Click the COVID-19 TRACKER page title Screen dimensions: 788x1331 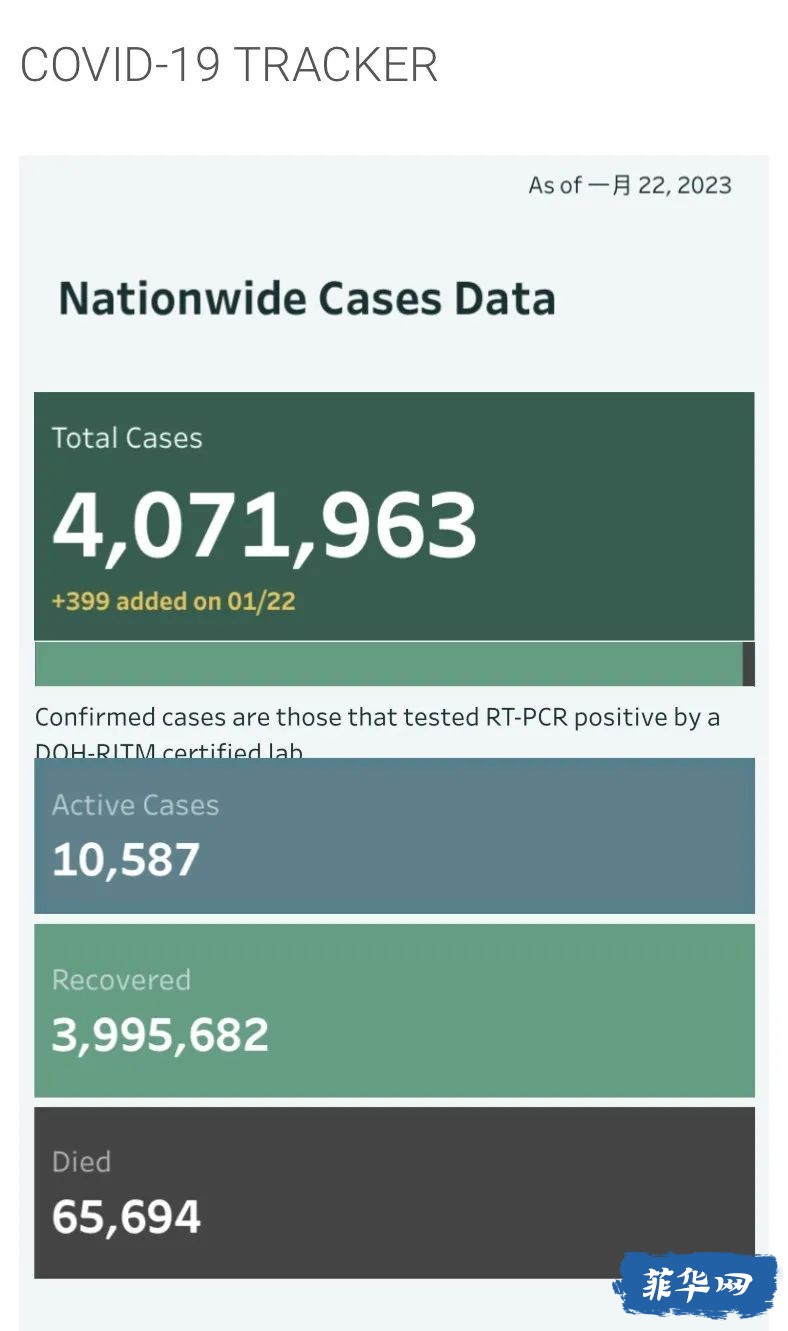pos(229,66)
